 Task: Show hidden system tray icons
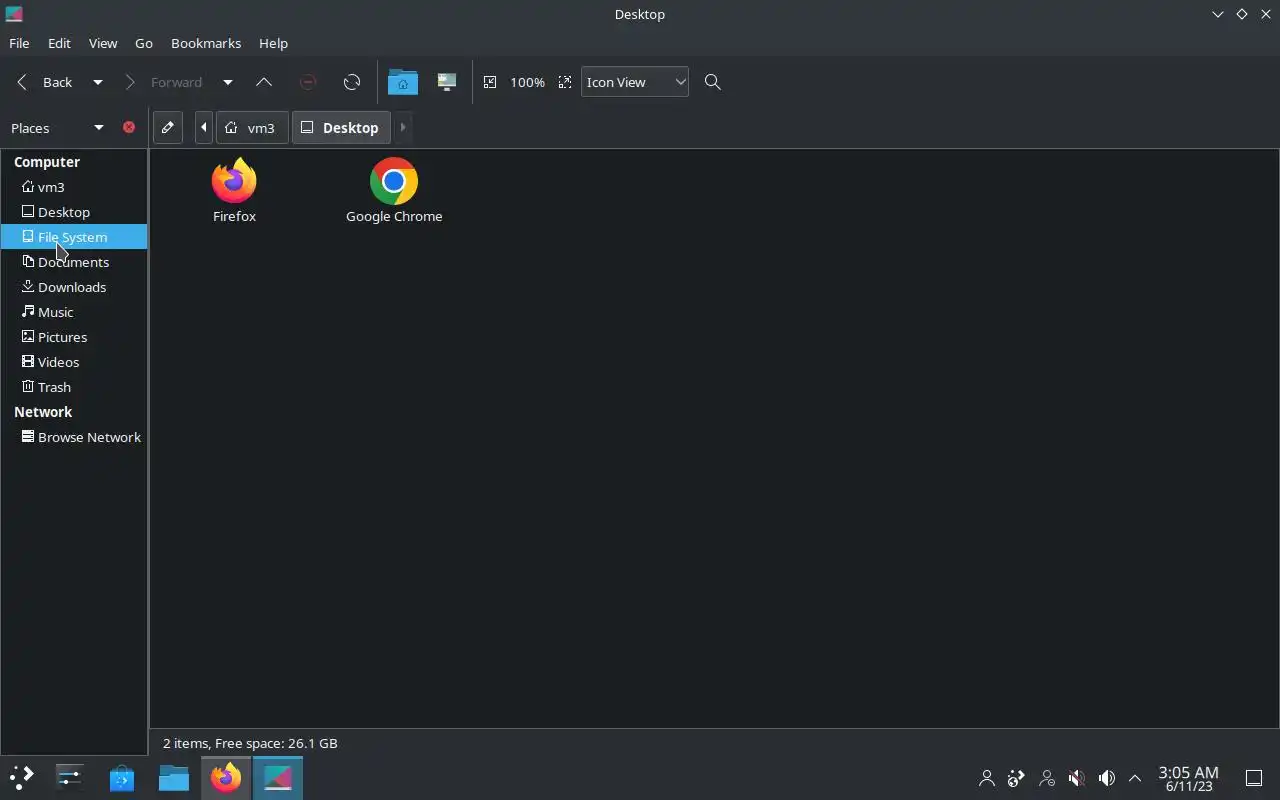(x=1135, y=778)
